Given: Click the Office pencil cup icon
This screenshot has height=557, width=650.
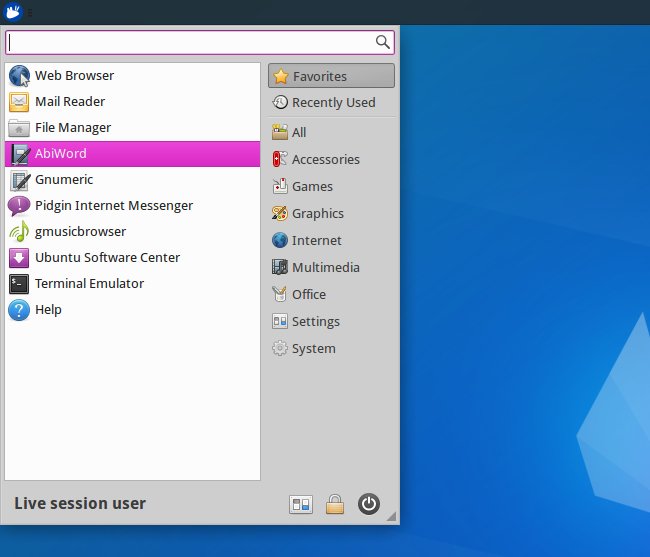Looking at the screenshot, I should 280,294.
